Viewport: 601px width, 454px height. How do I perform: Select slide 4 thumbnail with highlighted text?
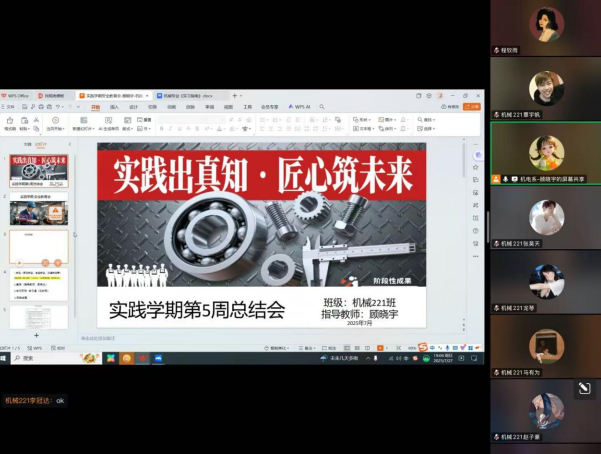[x=38, y=284]
